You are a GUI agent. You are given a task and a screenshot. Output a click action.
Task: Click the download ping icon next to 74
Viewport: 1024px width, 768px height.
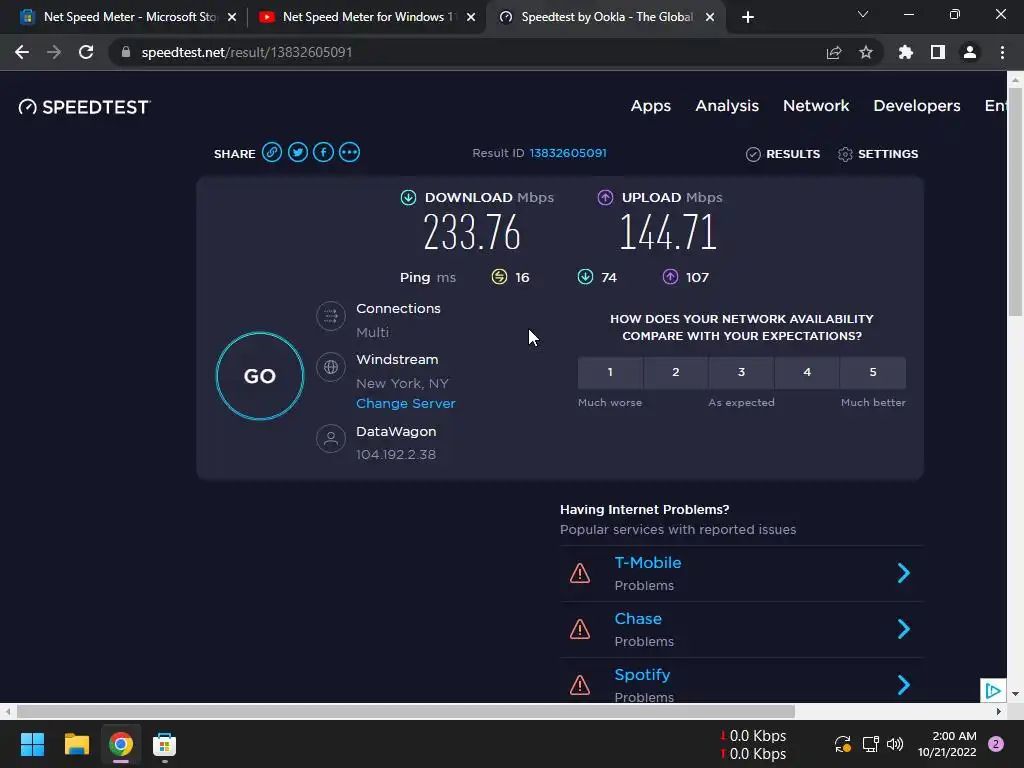[585, 277]
